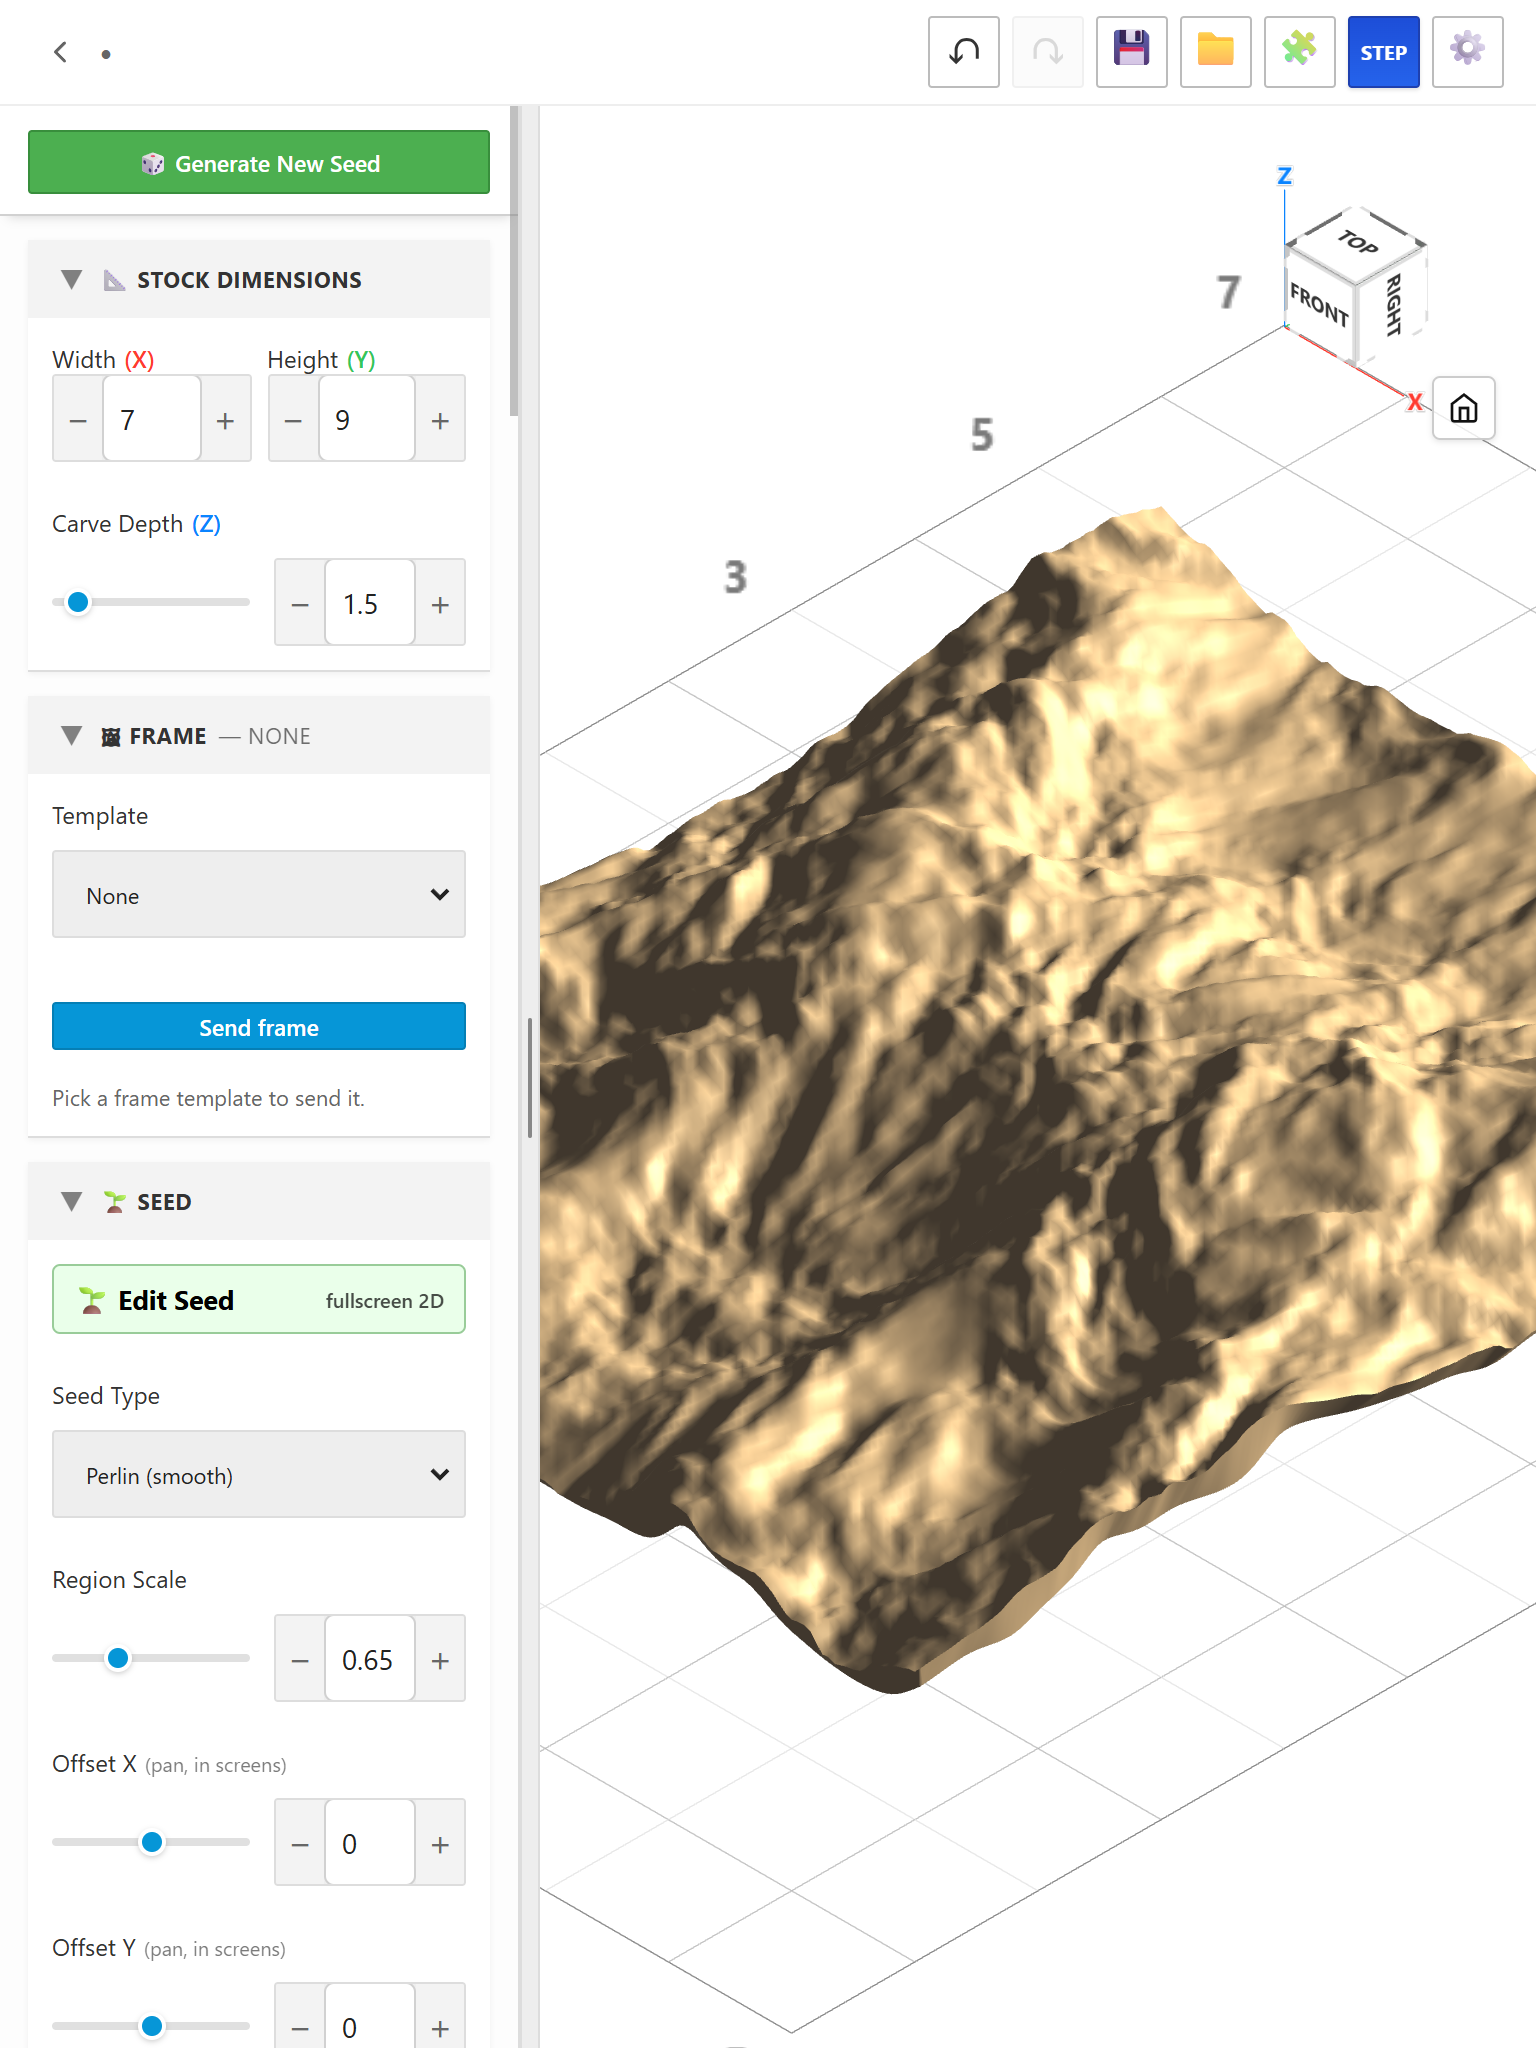Click the panel splitter handle
Viewport: 1536px width, 2048px height.
(529, 1077)
